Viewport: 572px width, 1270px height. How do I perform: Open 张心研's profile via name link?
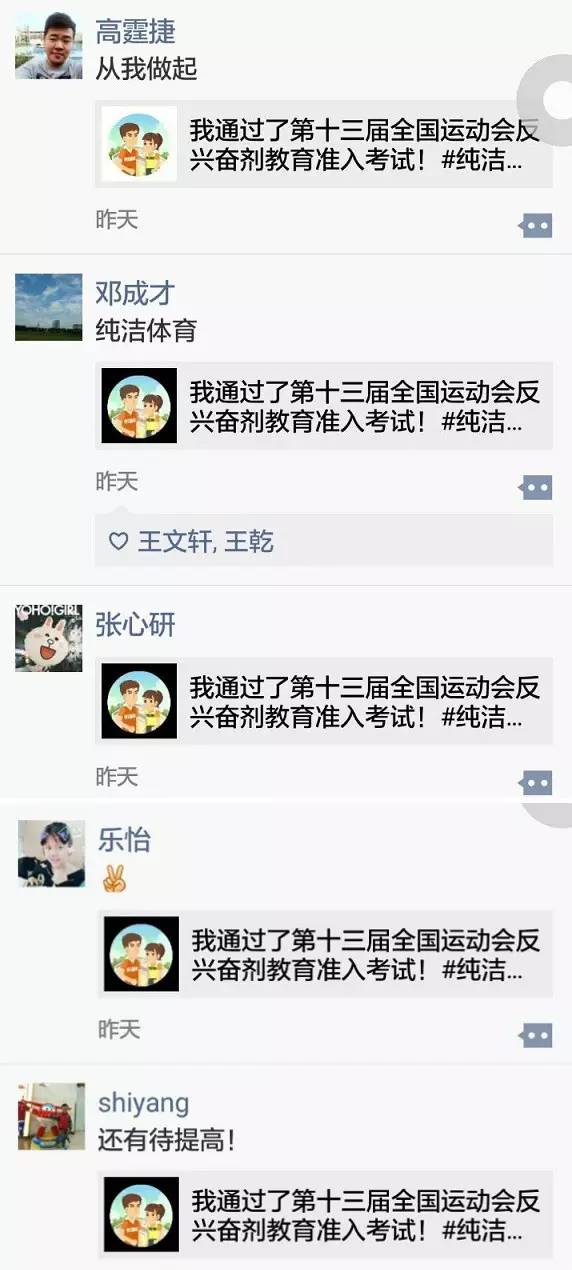[135, 625]
